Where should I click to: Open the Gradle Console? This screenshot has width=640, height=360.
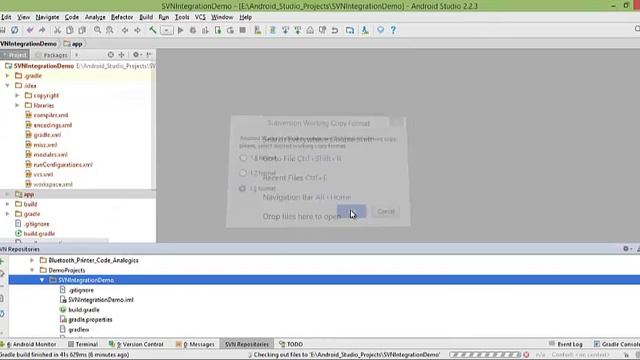coord(616,344)
